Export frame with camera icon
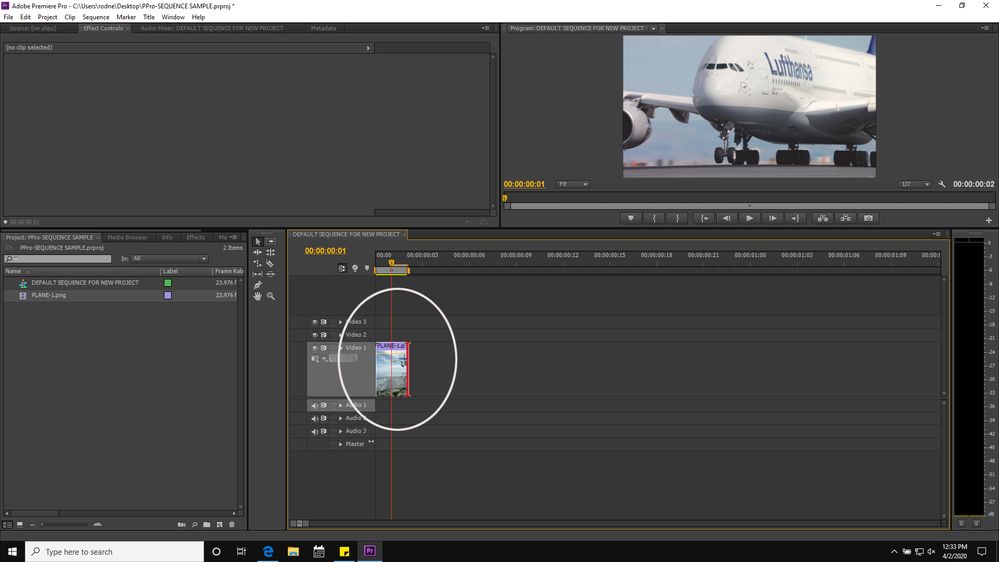999x562 pixels. click(868, 218)
